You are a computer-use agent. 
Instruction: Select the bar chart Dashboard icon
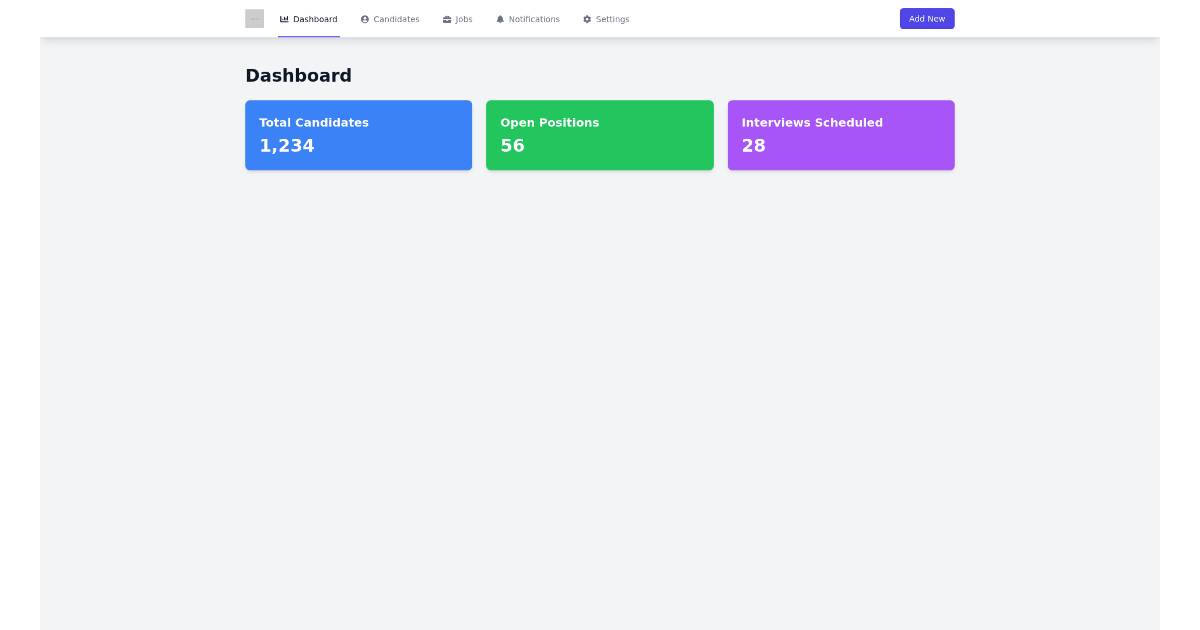(283, 19)
